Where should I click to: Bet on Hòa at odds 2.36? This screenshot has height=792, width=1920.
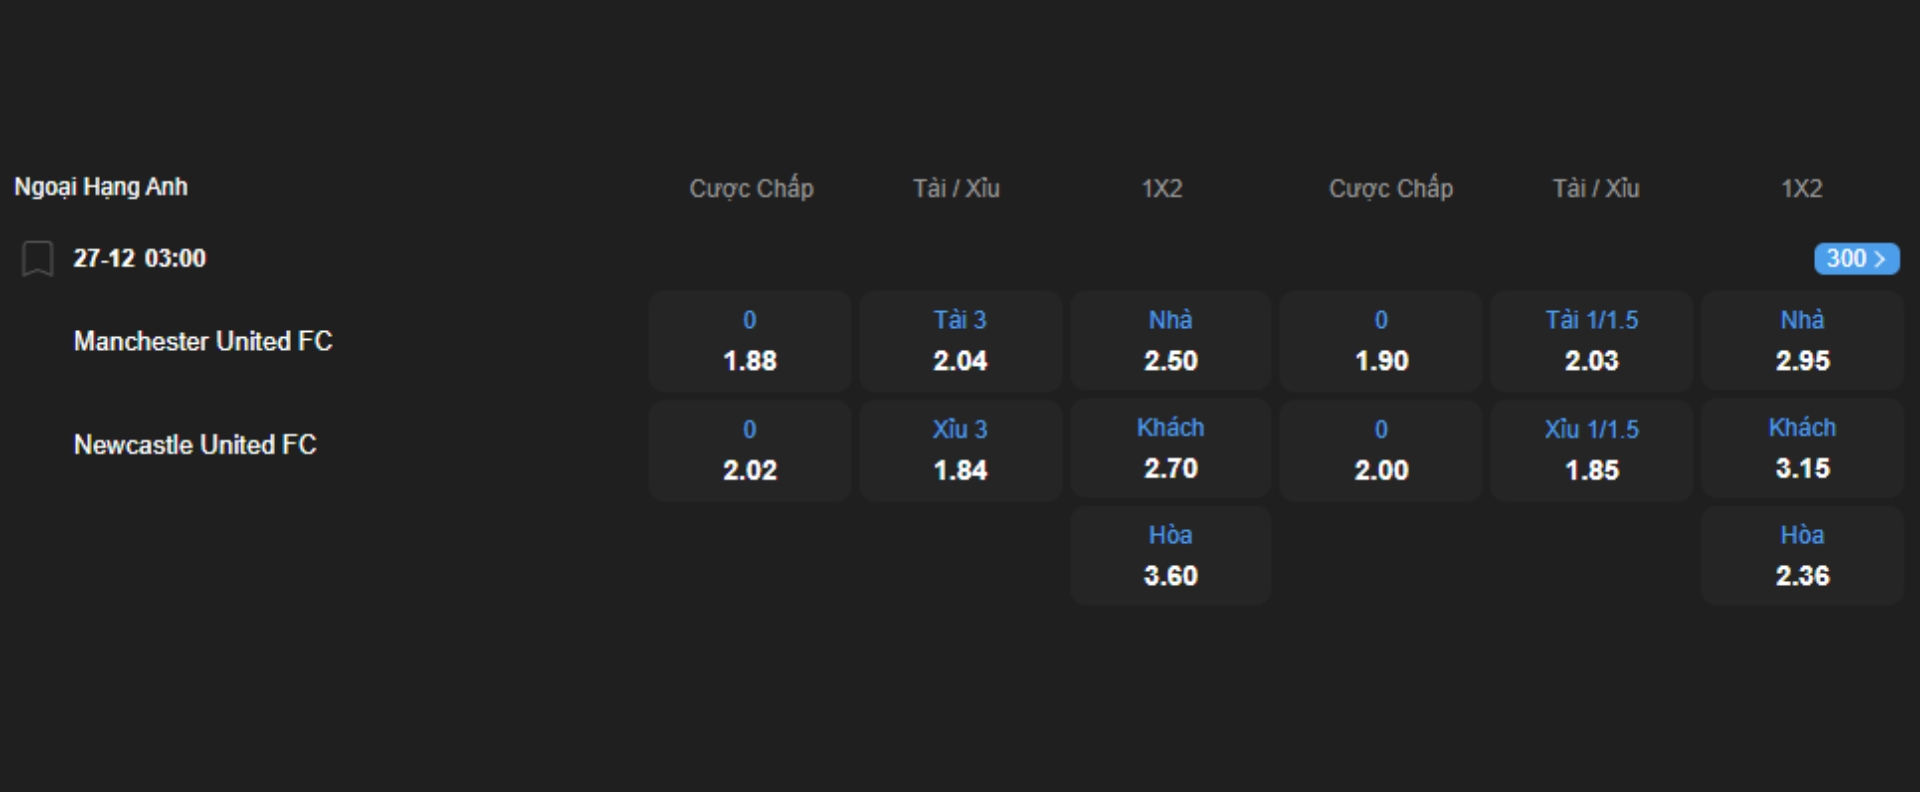(x=1802, y=556)
